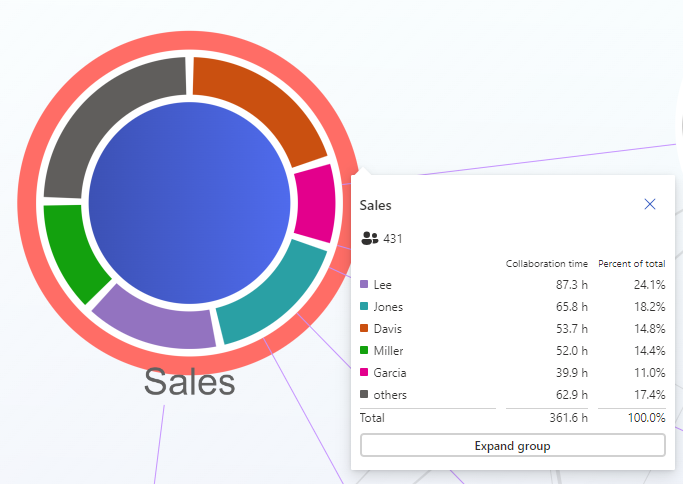Click the Percent of total column header

coord(631,264)
